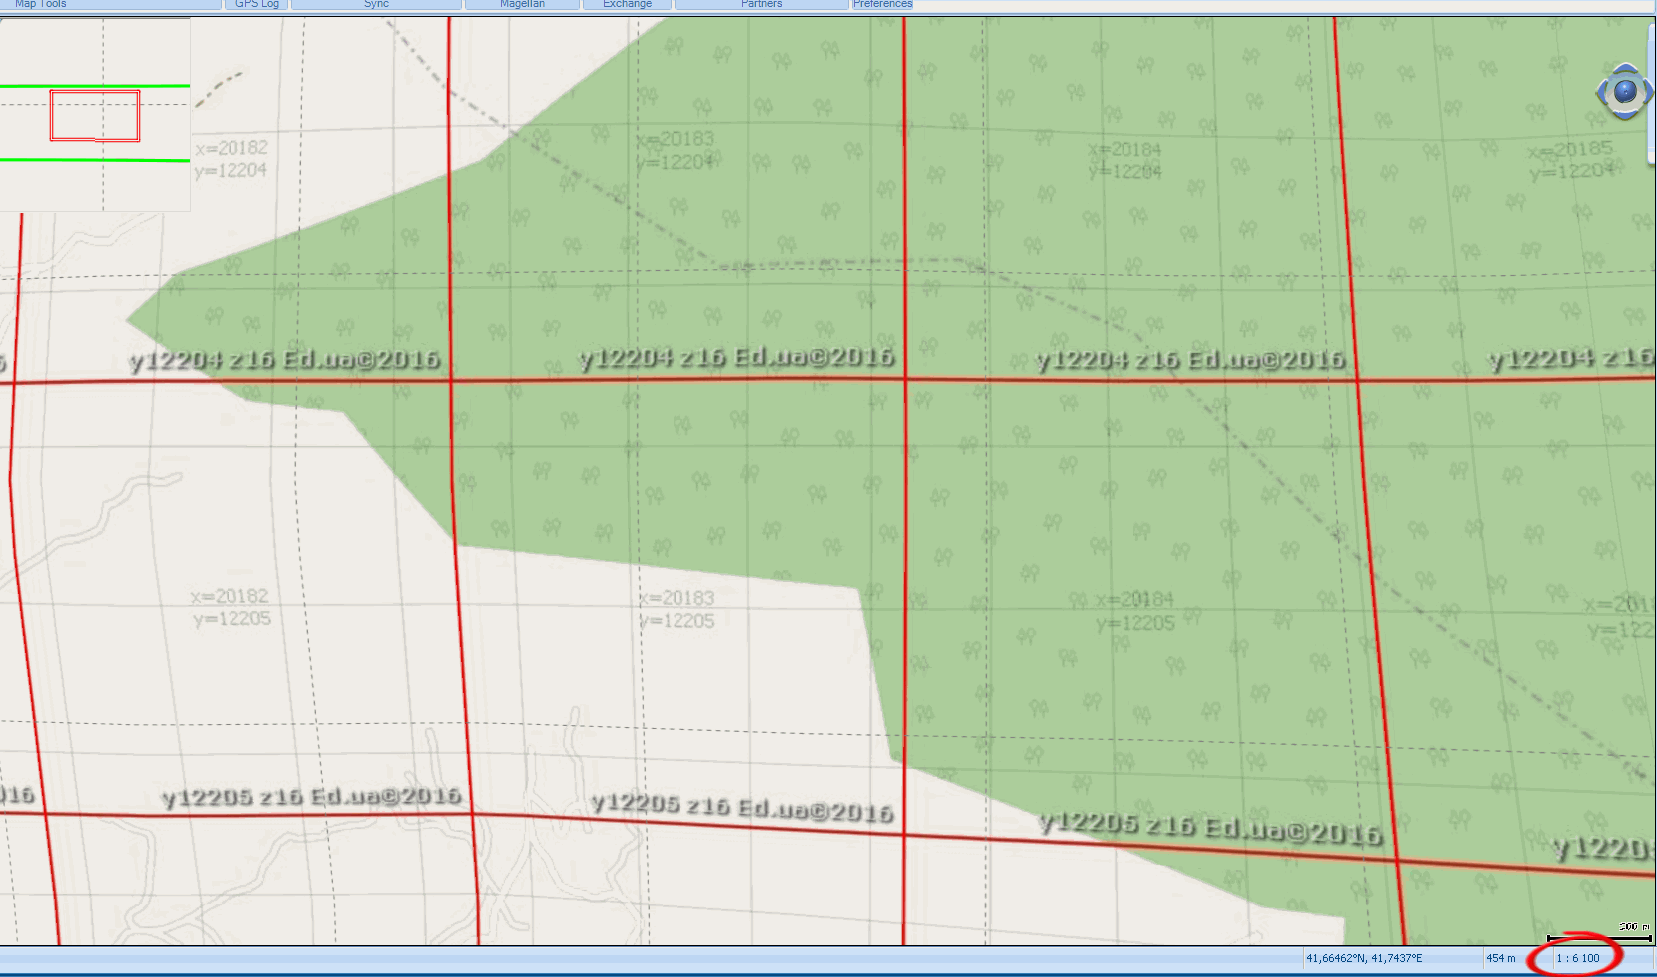Open the Magellan tab
The image size is (1657, 977).
522,4
